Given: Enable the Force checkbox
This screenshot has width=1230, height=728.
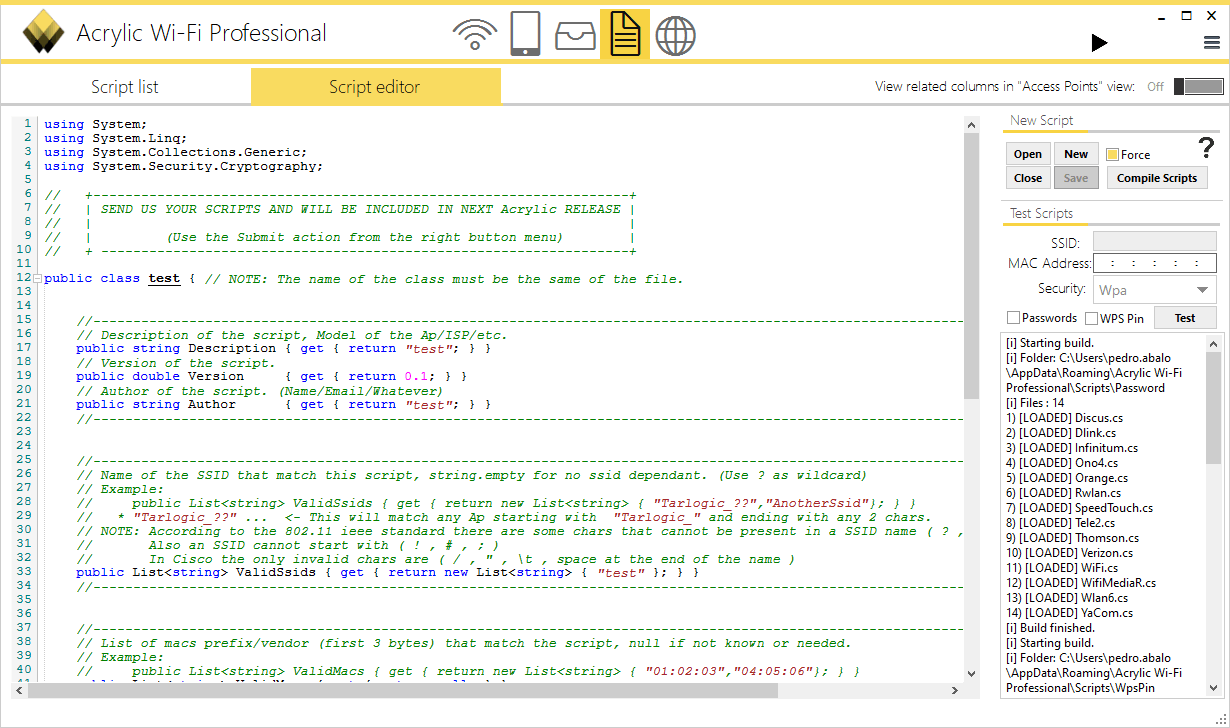Looking at the screenshot, I should tap(1112, 155).
